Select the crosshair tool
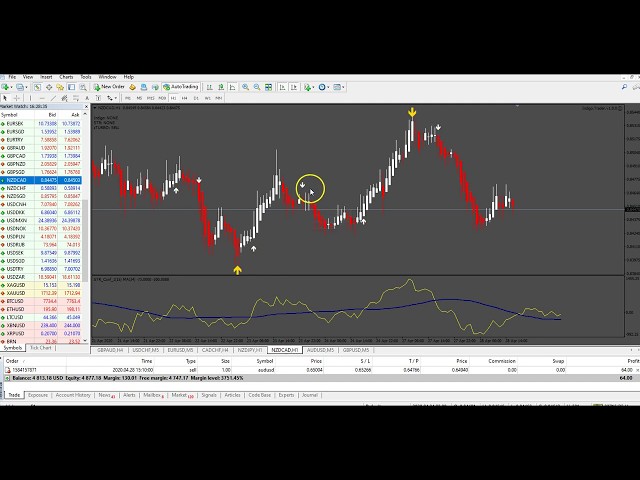The width and height of the screenshot is (640, 480). (17, 98)
